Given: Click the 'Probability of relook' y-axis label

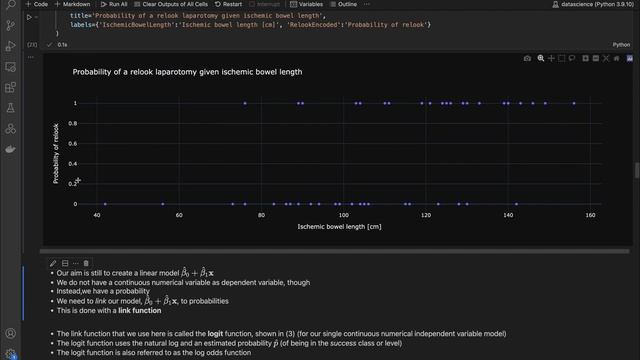Looking at the screenshot, I should coord(56,153).
